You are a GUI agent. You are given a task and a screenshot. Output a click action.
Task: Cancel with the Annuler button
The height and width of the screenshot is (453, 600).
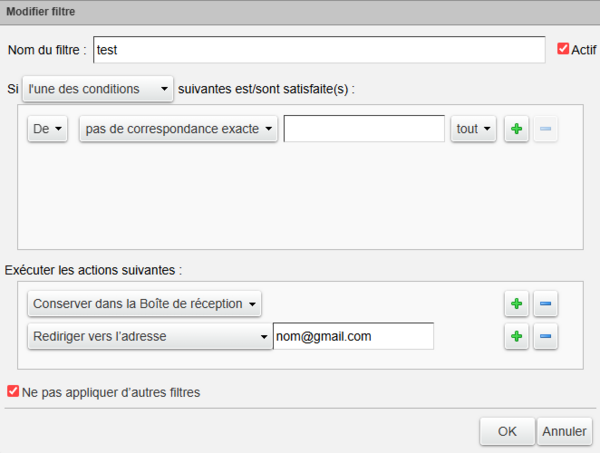564,431
